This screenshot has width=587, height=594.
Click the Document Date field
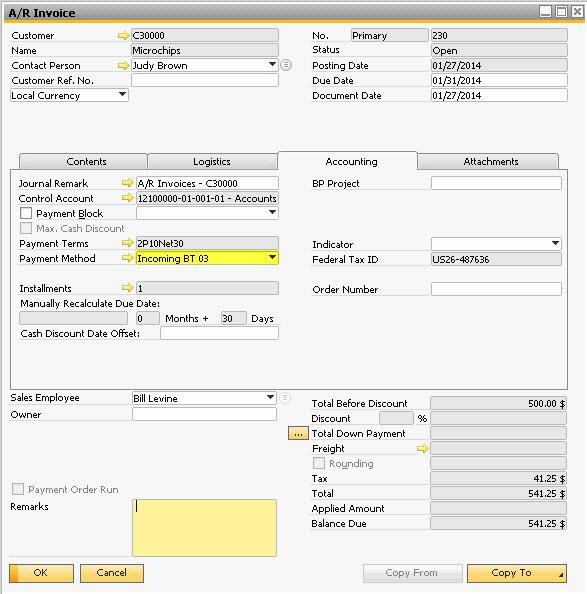499,95
